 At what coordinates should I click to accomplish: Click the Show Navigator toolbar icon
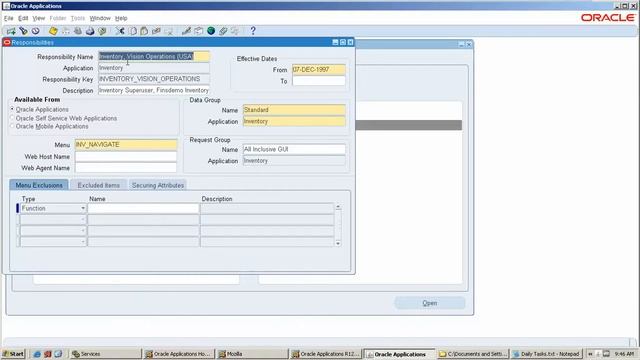click(36, 31)
